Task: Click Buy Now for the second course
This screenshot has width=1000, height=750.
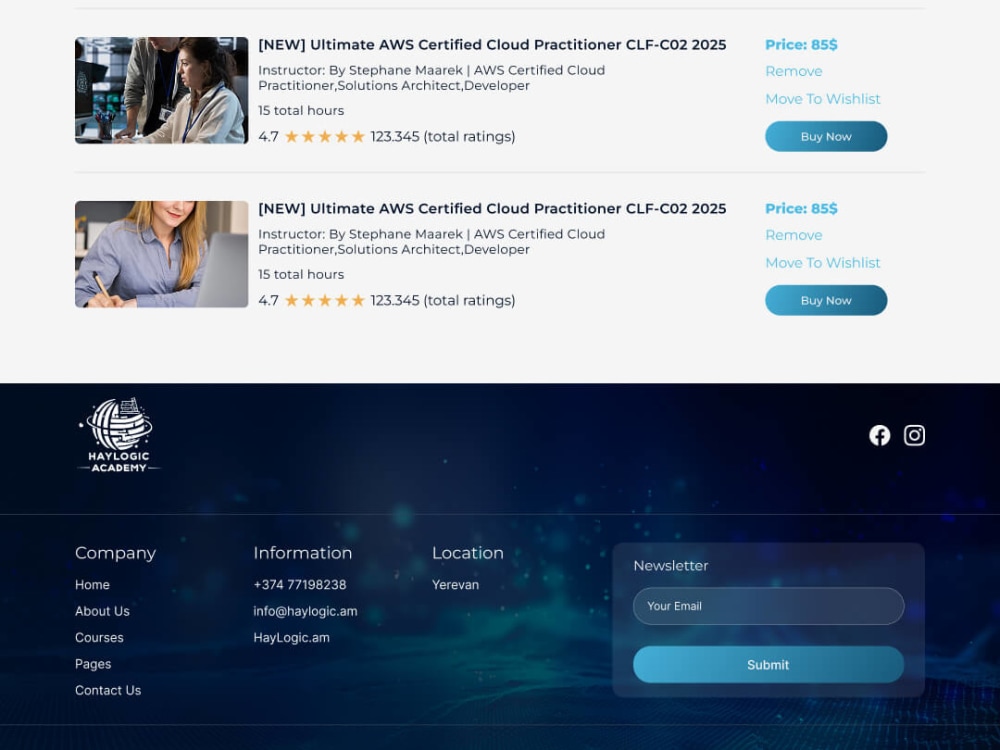Action: click(x=826, y=300)
